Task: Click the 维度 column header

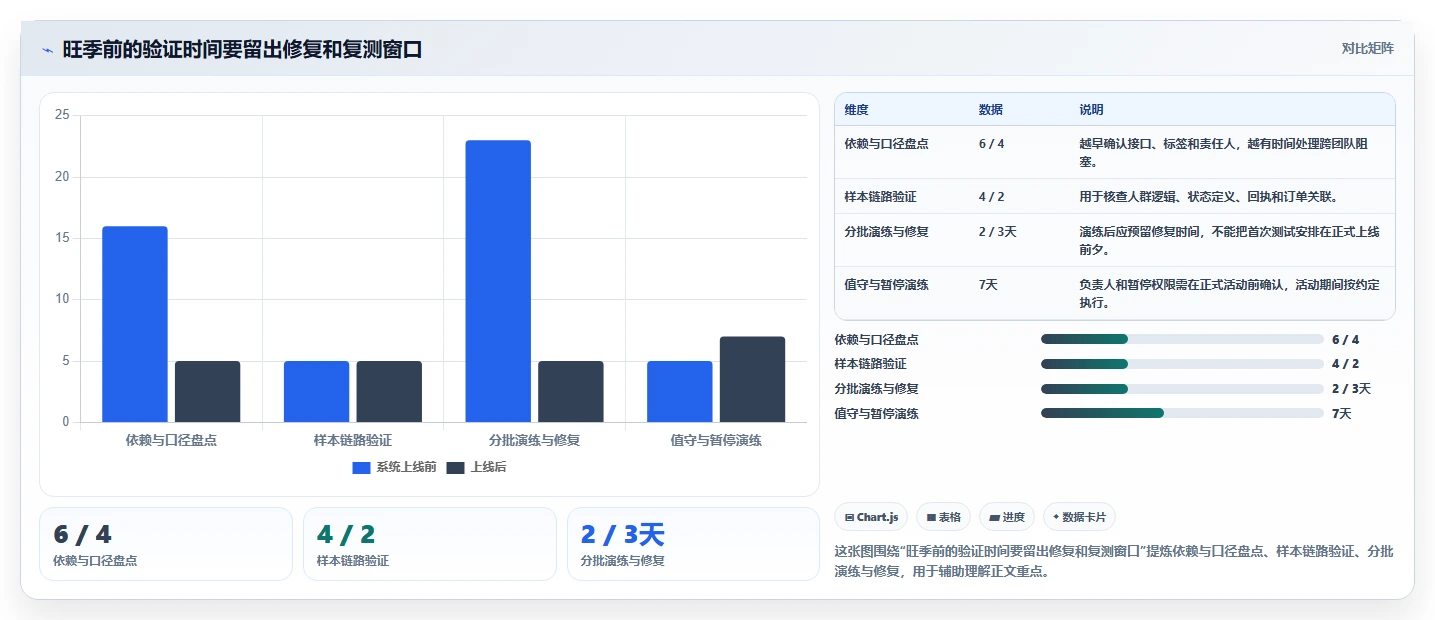Action: 857,110
